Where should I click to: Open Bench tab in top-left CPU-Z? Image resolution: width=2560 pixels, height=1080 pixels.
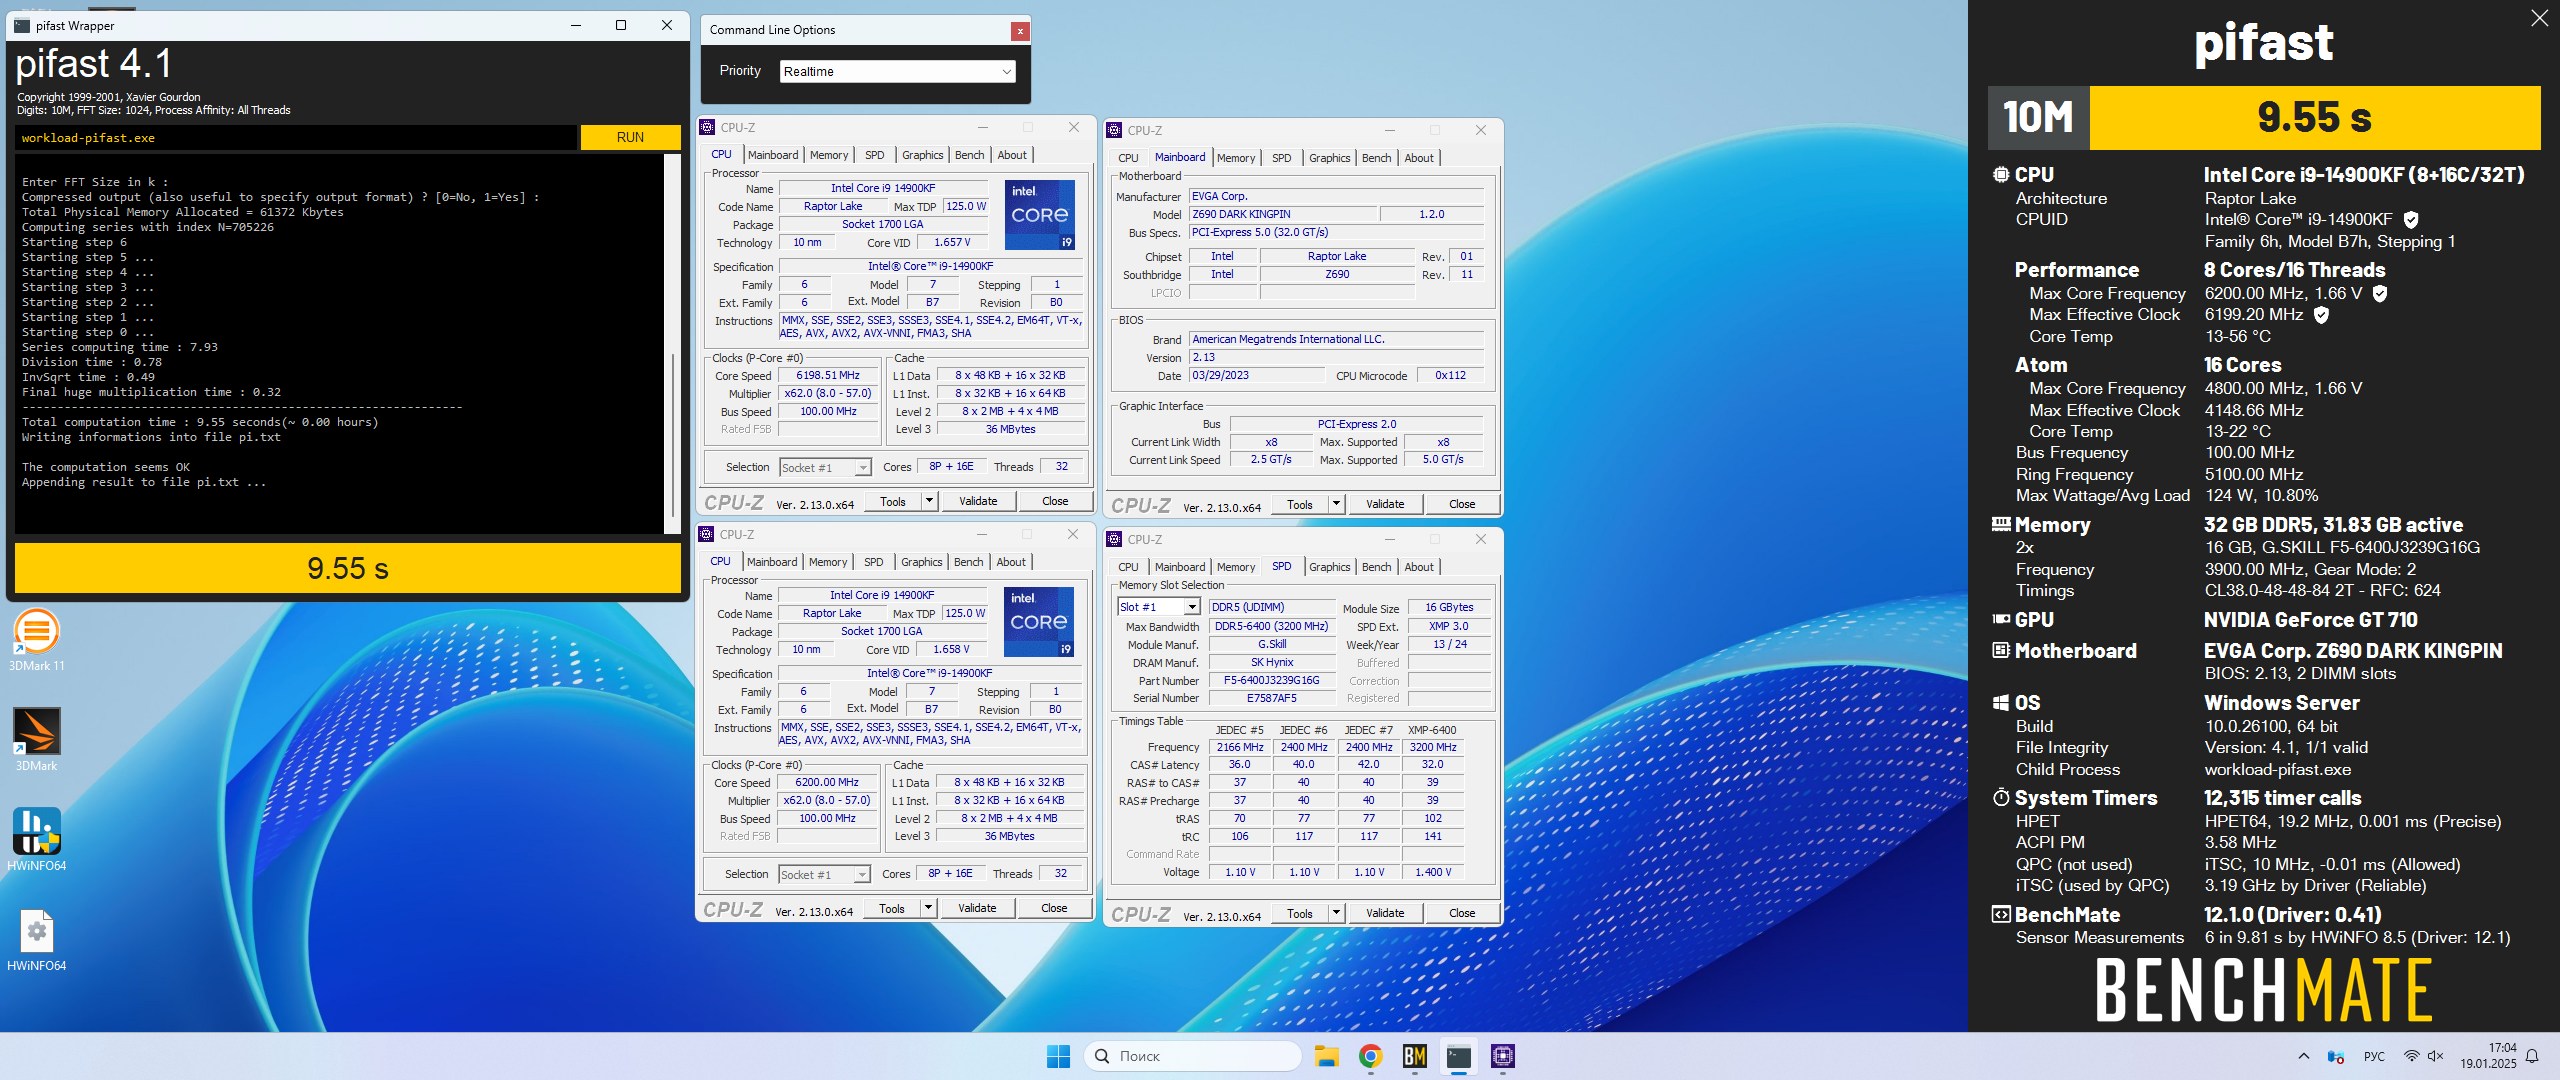pyautogui.click(x=969, y=155)
